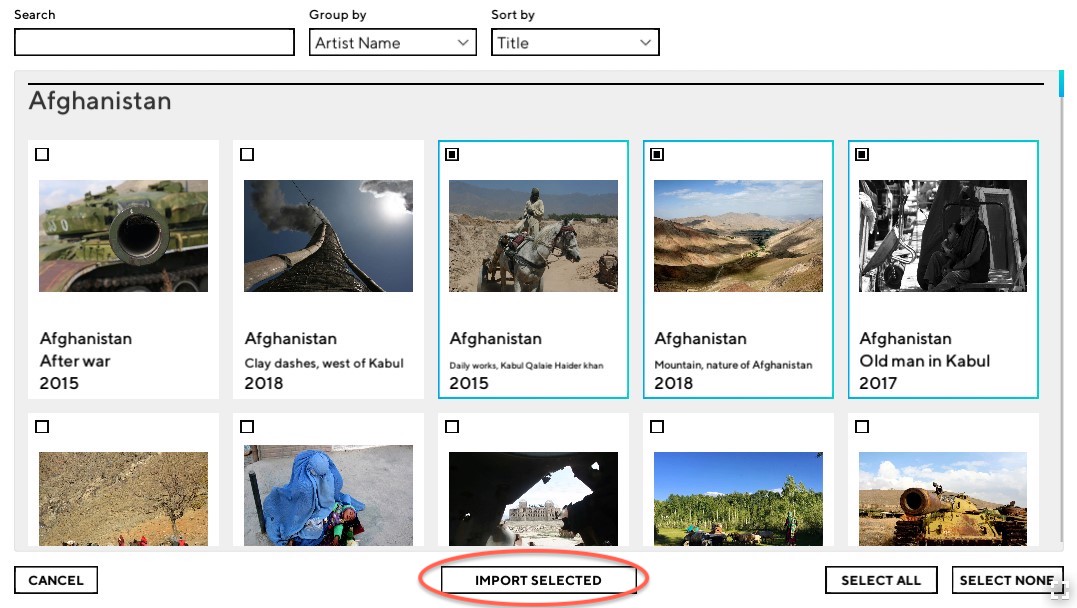The width and height of the screenshot is (1077, 608).
Task: Uncheck the Daily works artwork checkbox
Action: tap(452, 155)
